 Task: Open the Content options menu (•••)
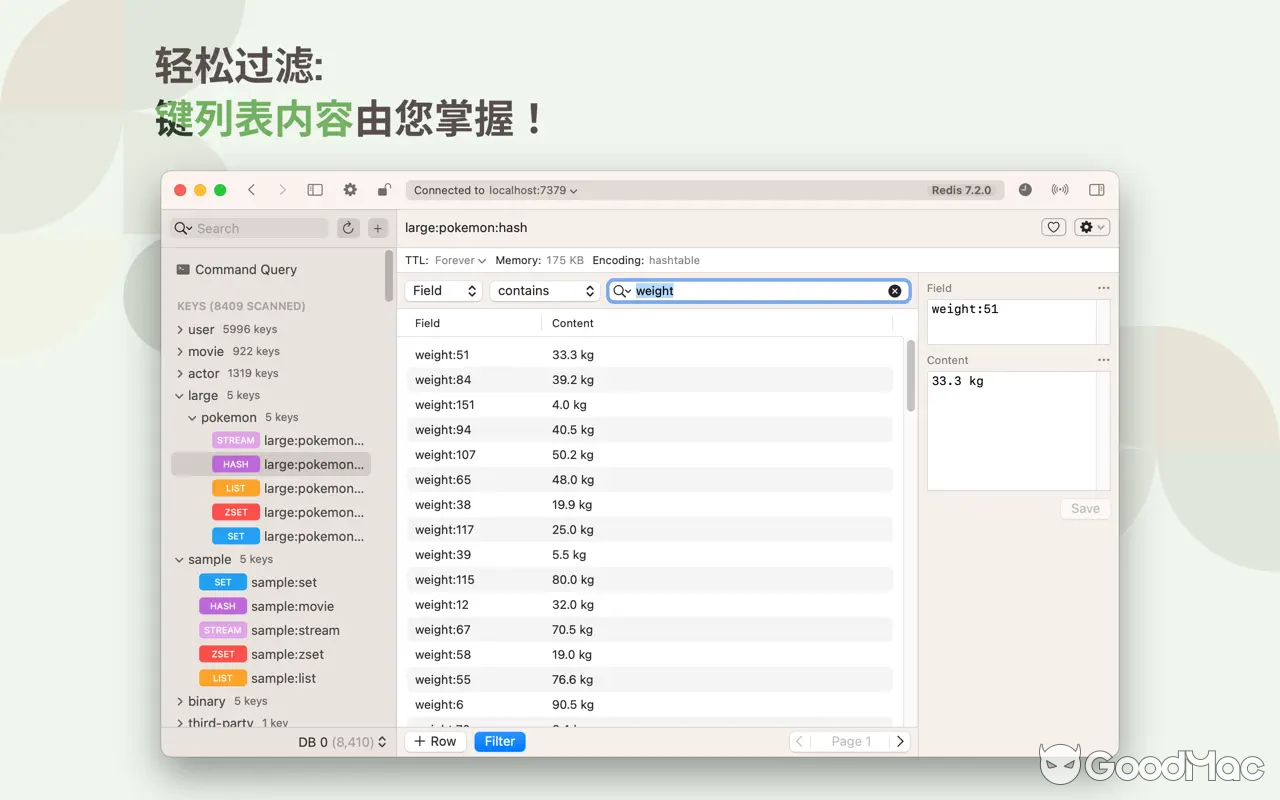[x=1103, y=359]
